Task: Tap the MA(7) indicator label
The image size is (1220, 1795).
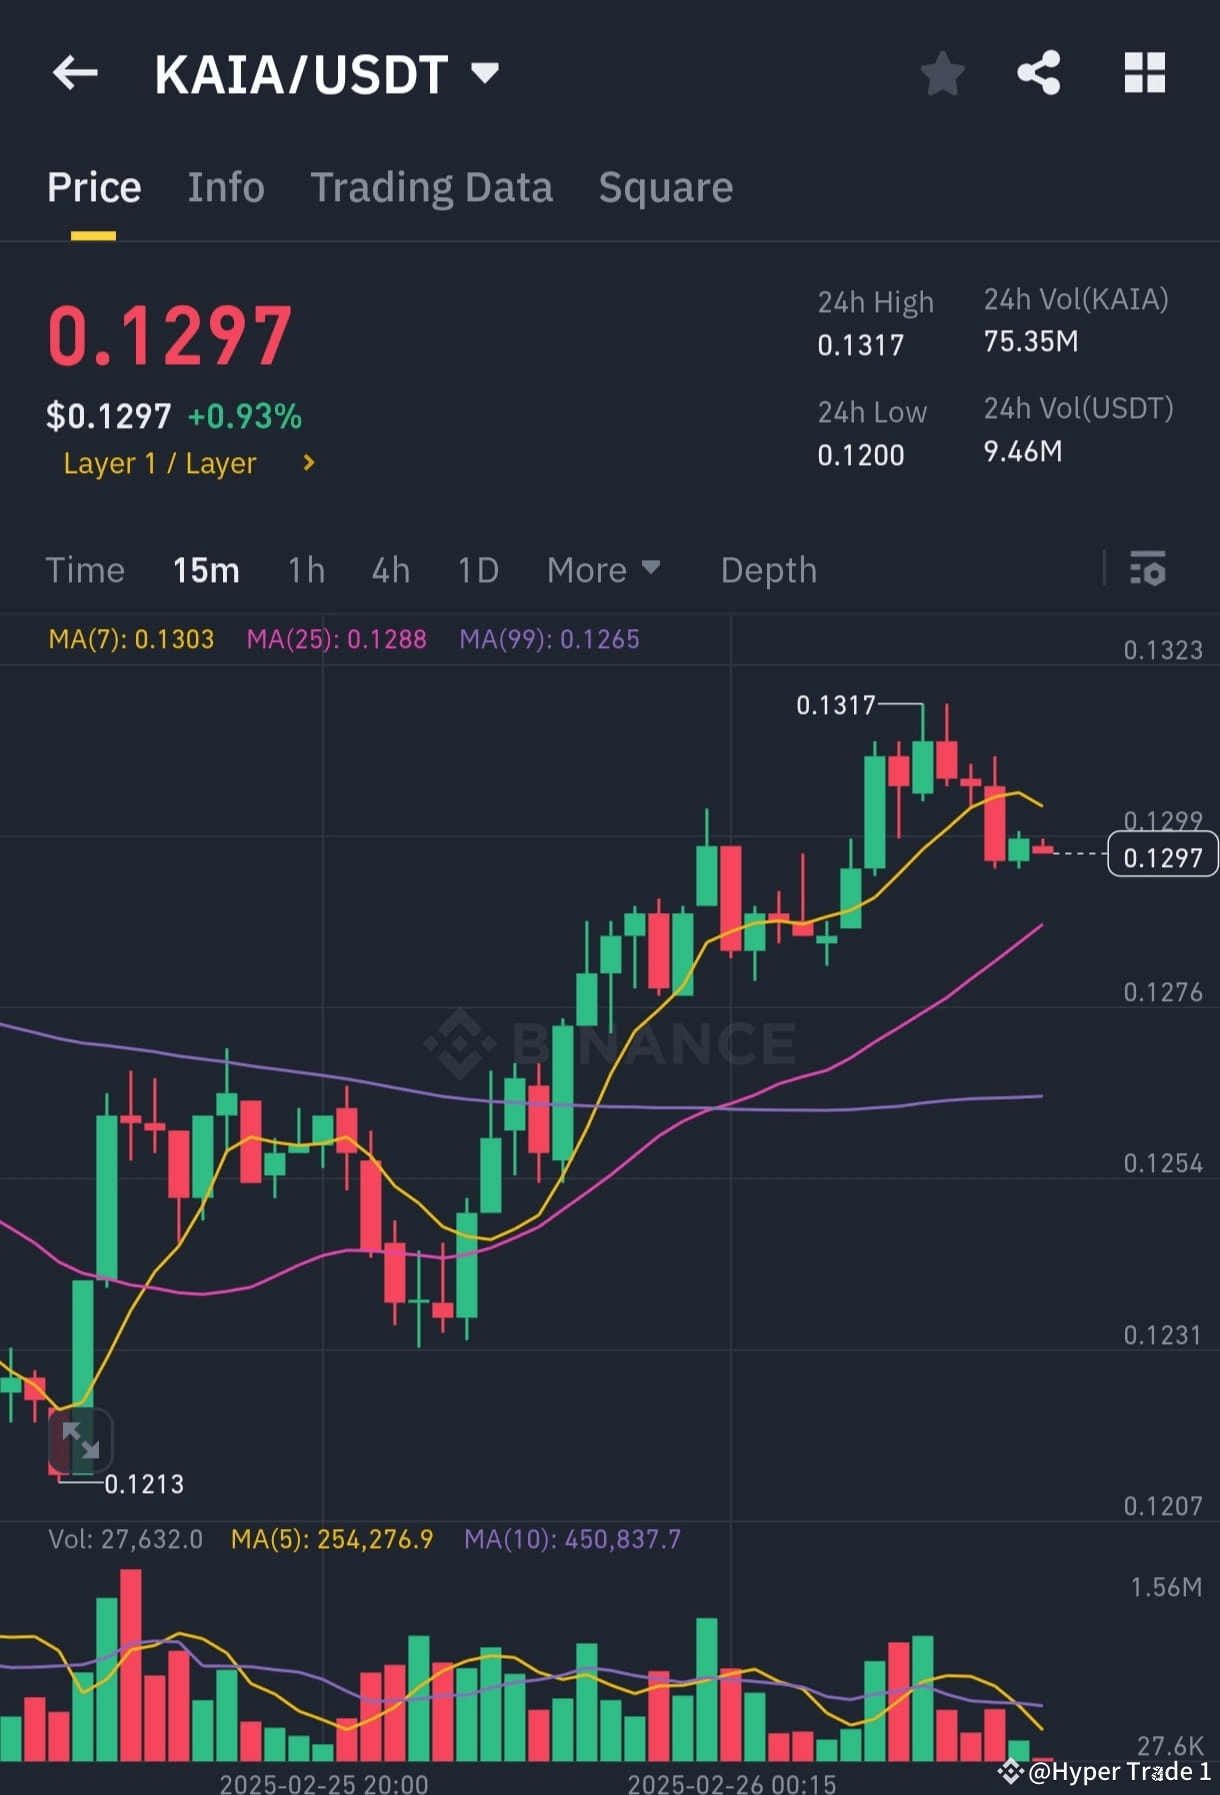Action: click(x=131, y=638)
